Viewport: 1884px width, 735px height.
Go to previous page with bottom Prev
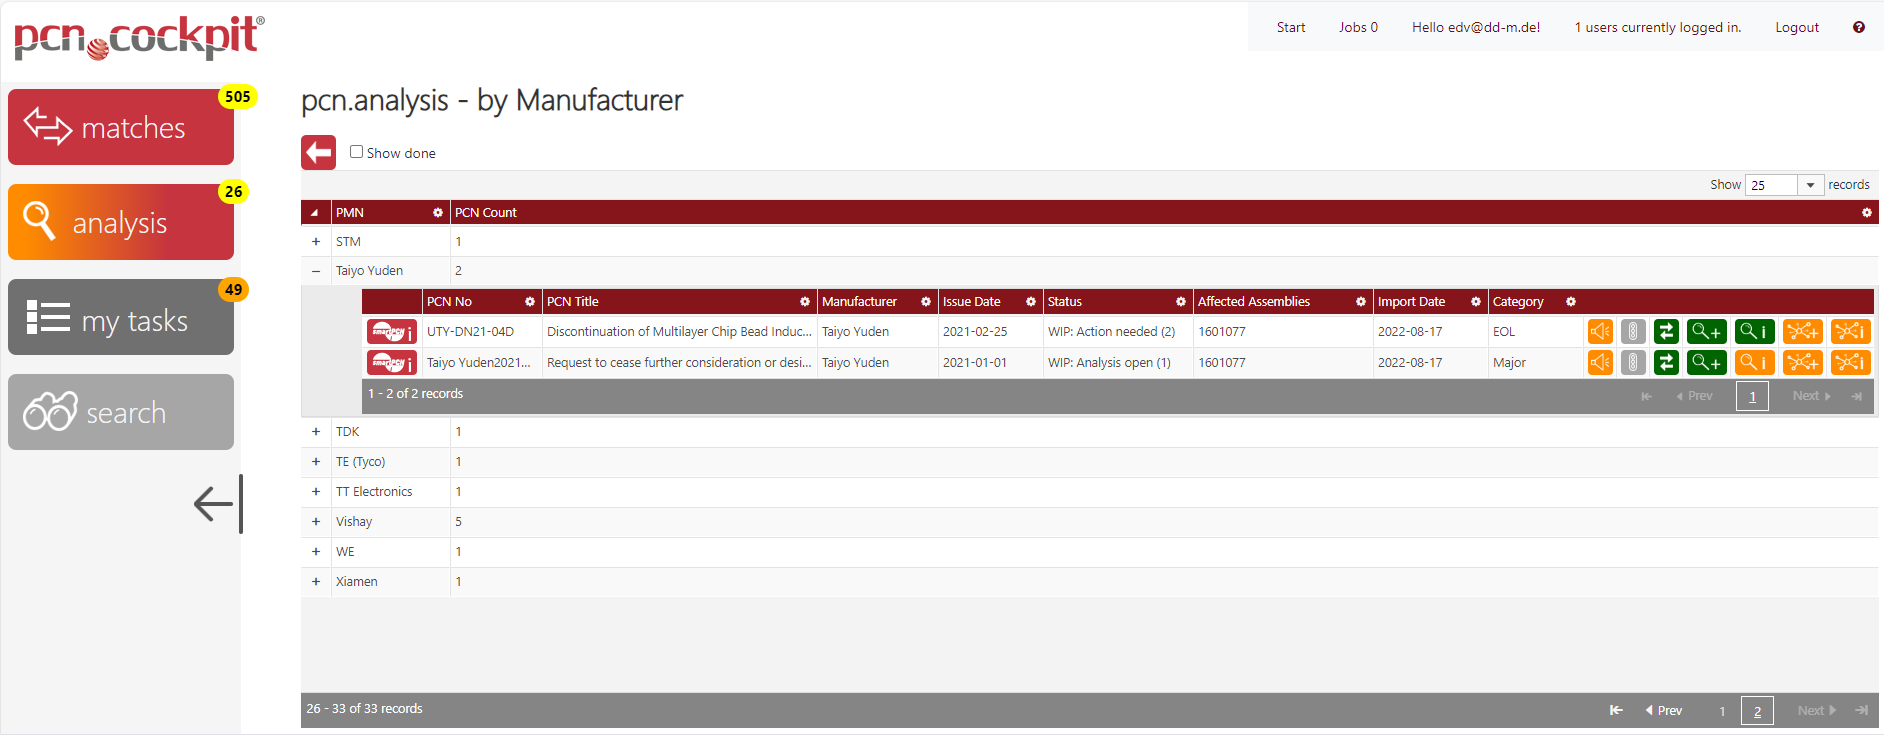(1663, 711)
